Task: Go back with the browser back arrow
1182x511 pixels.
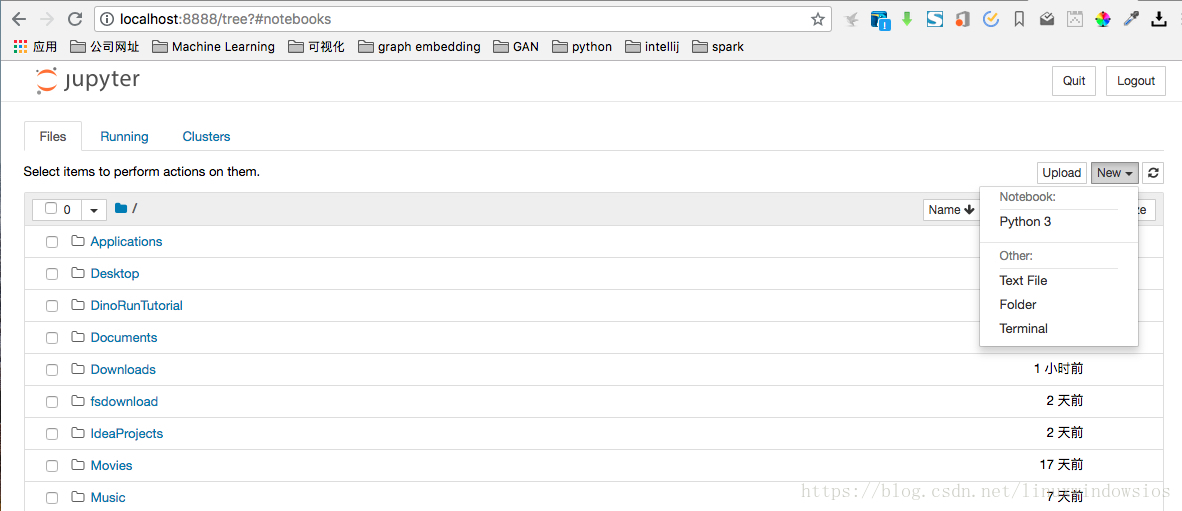Action: pos(19,20)
